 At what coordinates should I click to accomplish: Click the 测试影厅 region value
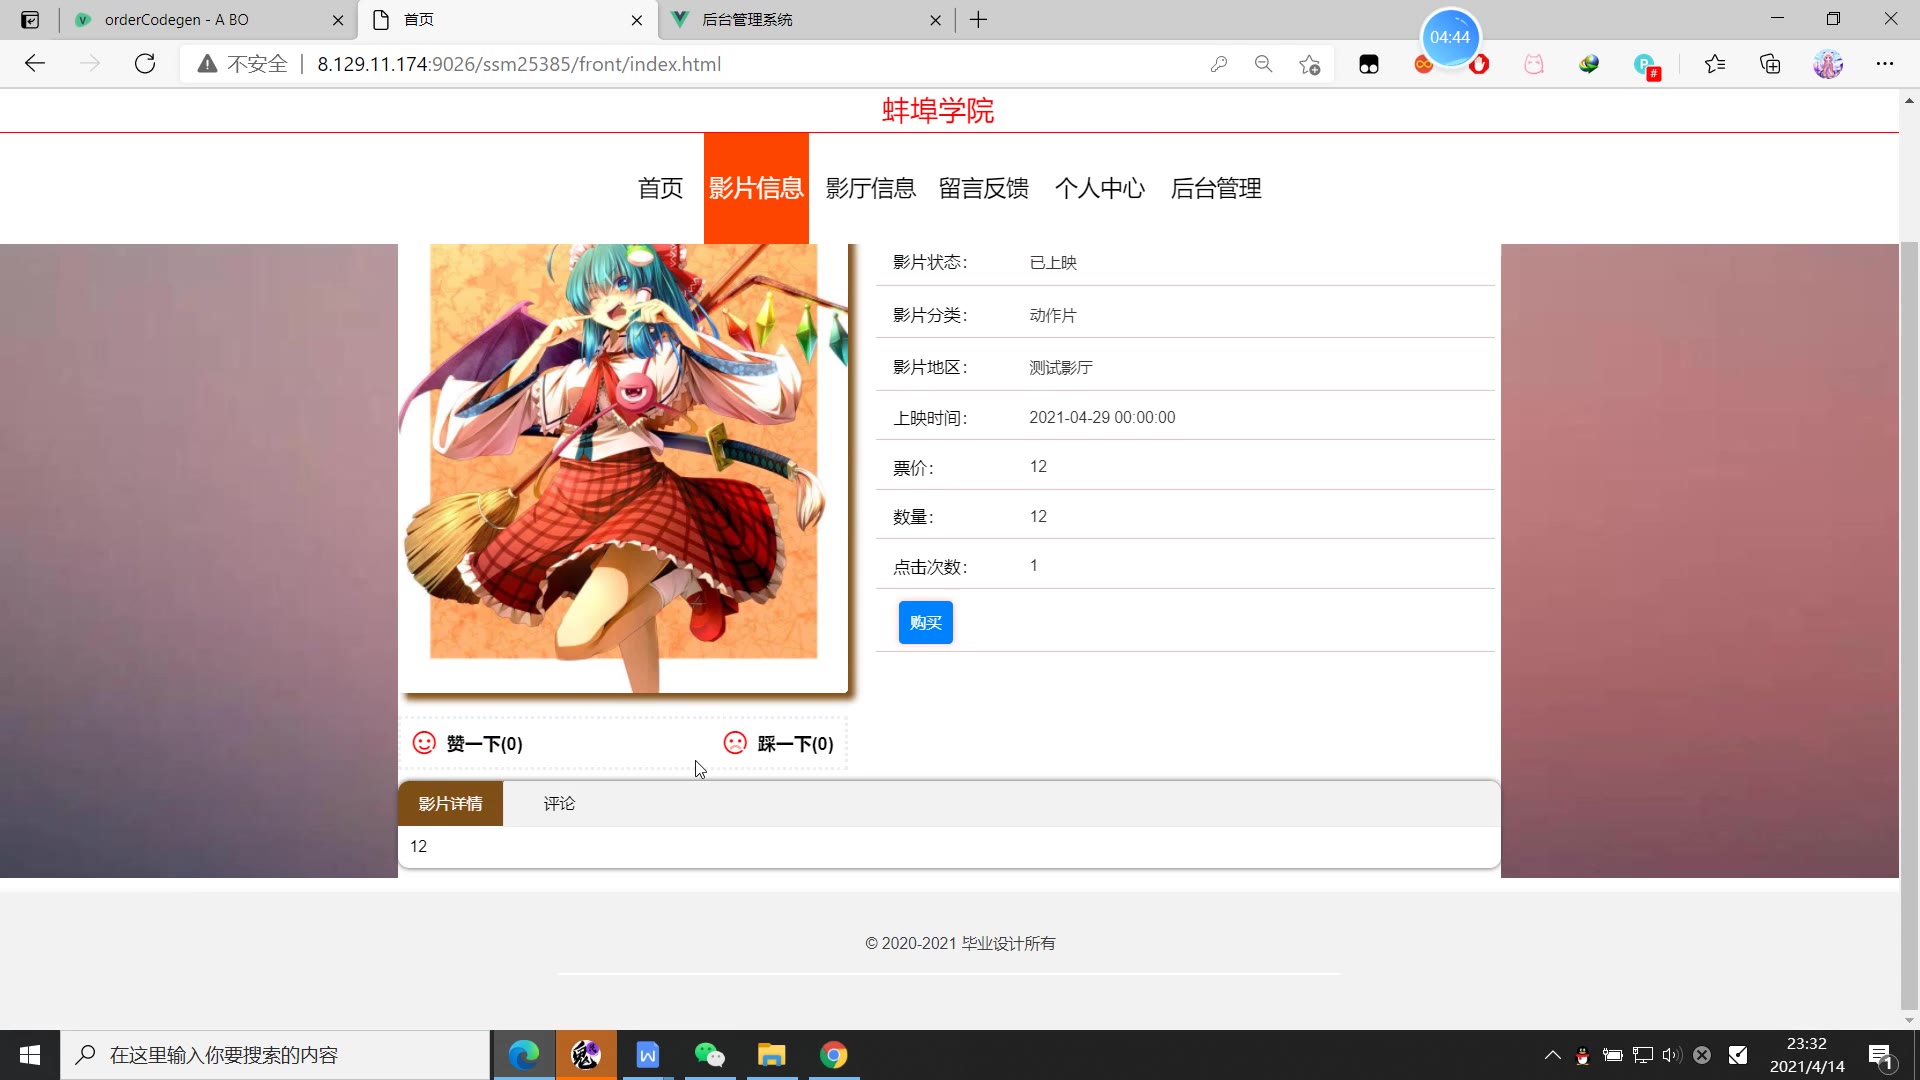click(x=1061, y=367)
